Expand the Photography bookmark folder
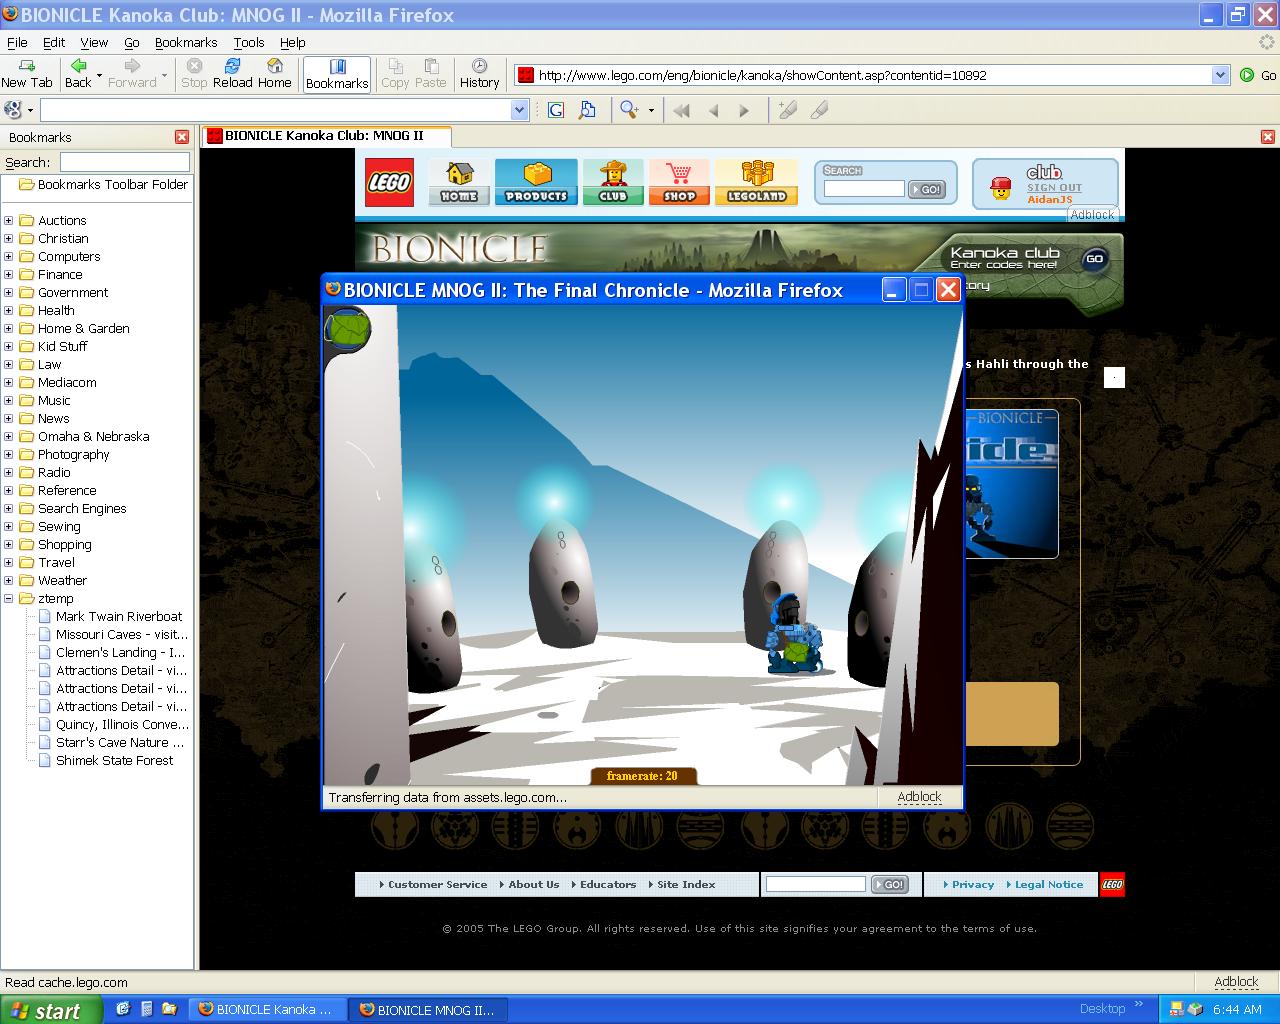The image size is (1280, 1024). click(9, 455)
